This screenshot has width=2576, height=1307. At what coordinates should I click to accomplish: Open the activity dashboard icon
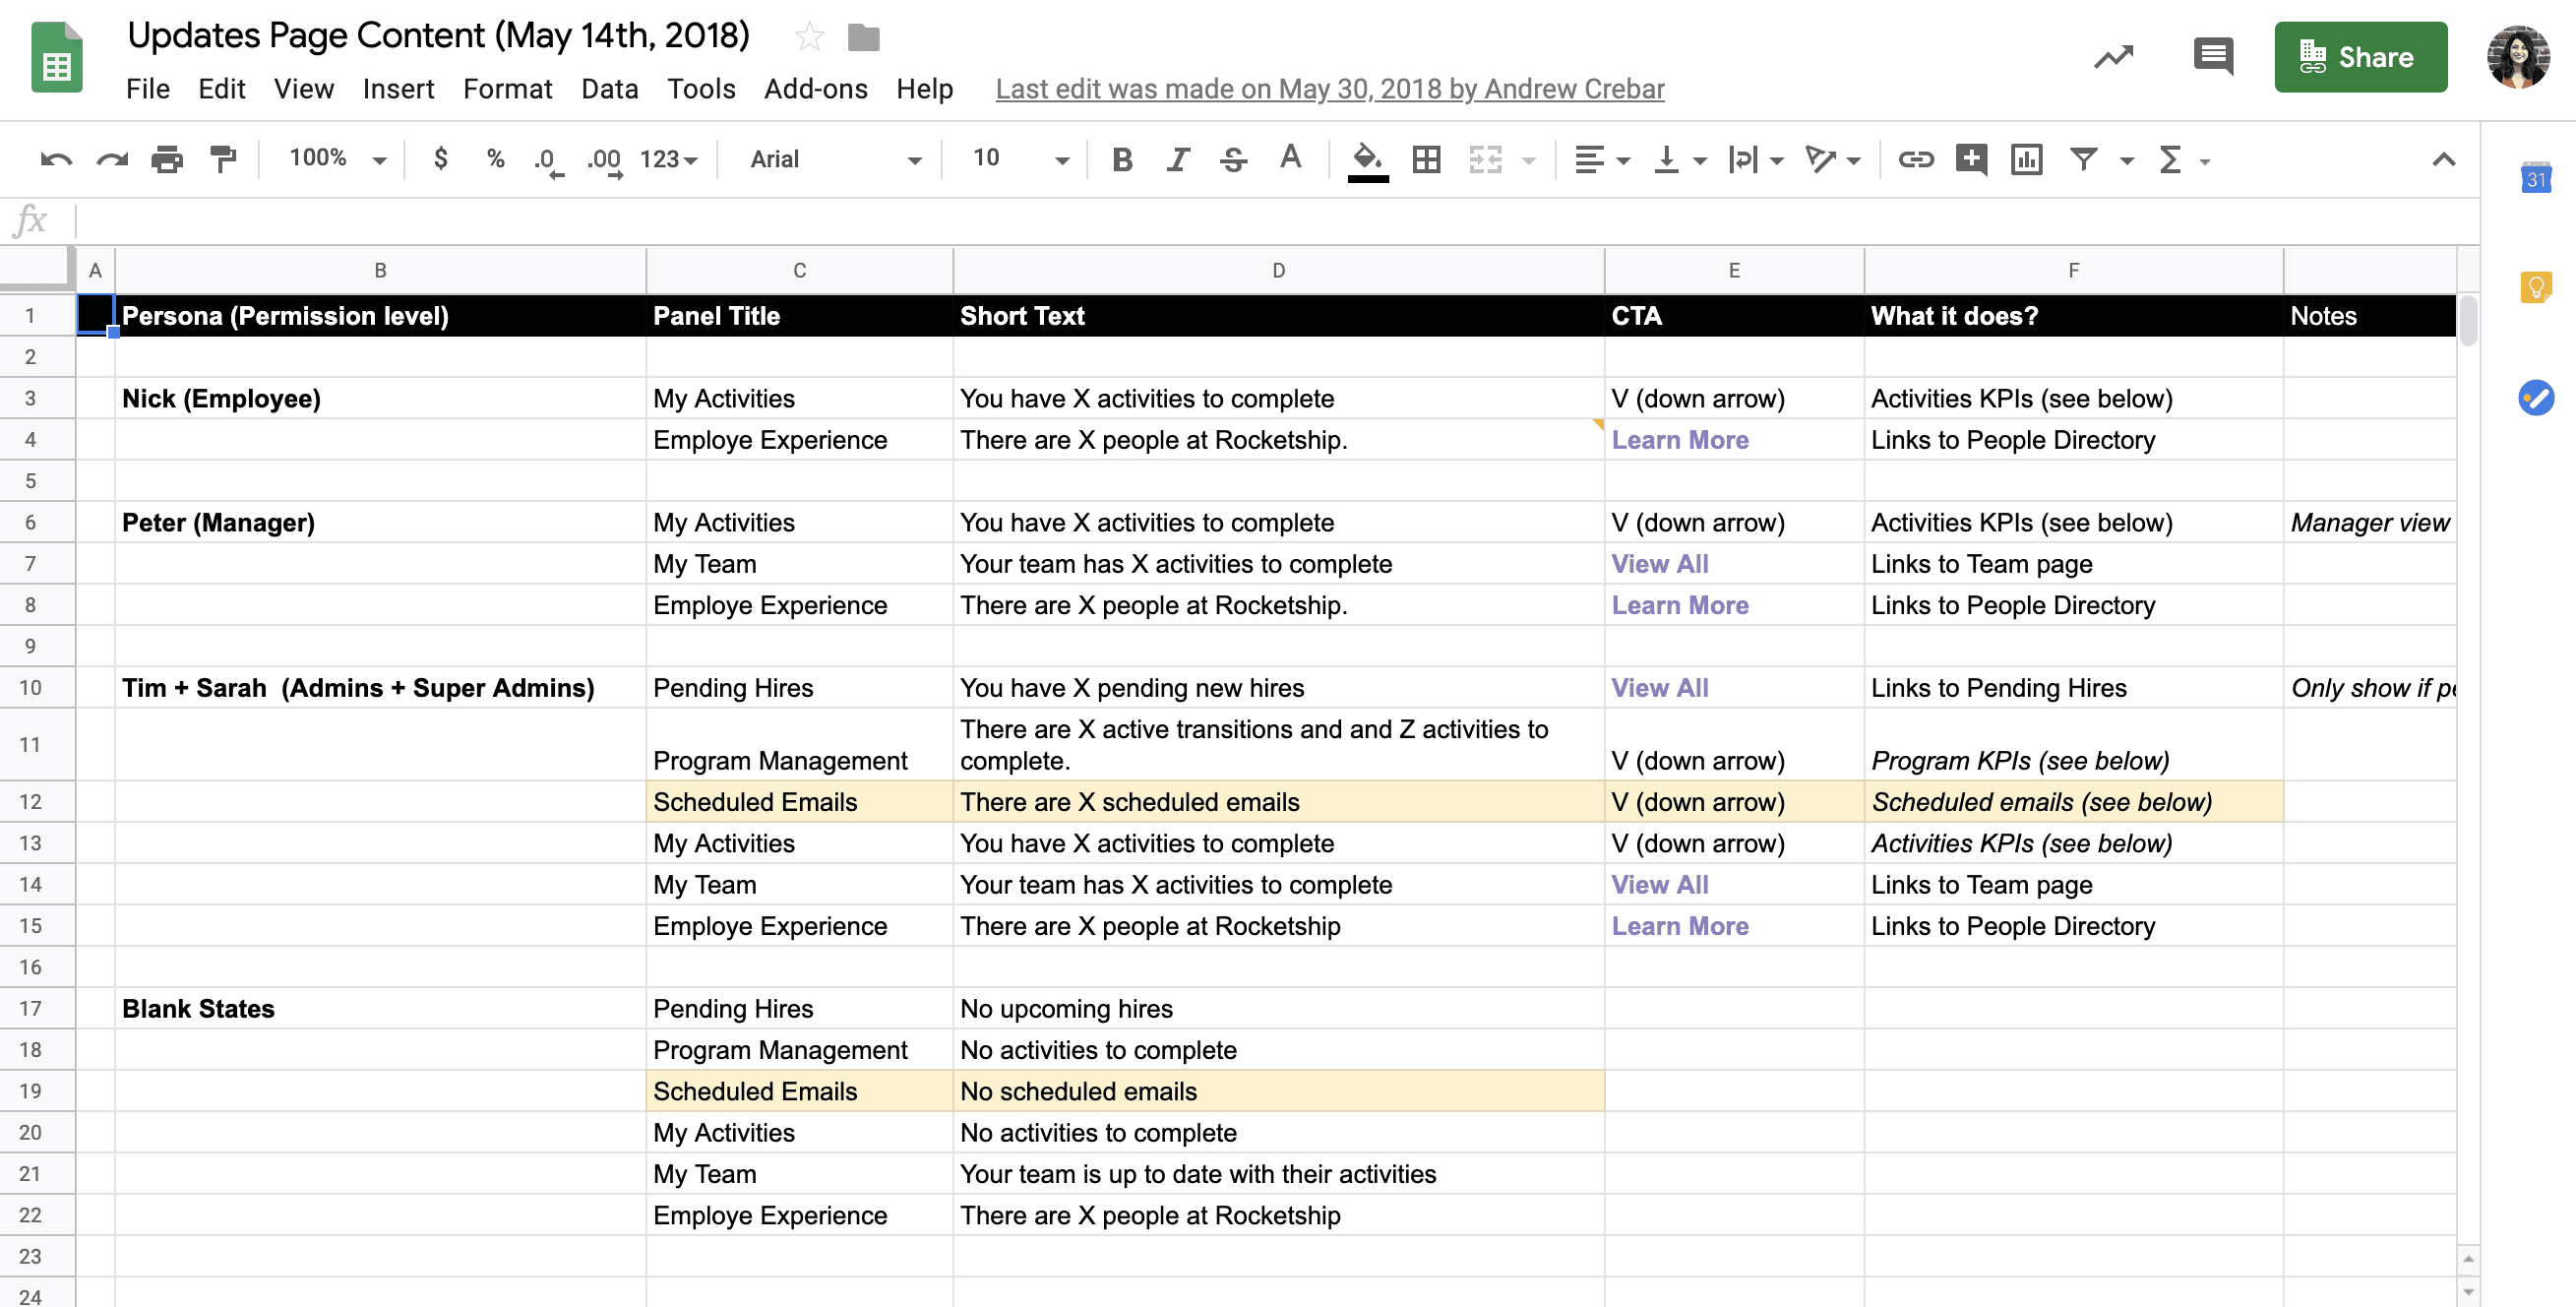point(2113,57)
